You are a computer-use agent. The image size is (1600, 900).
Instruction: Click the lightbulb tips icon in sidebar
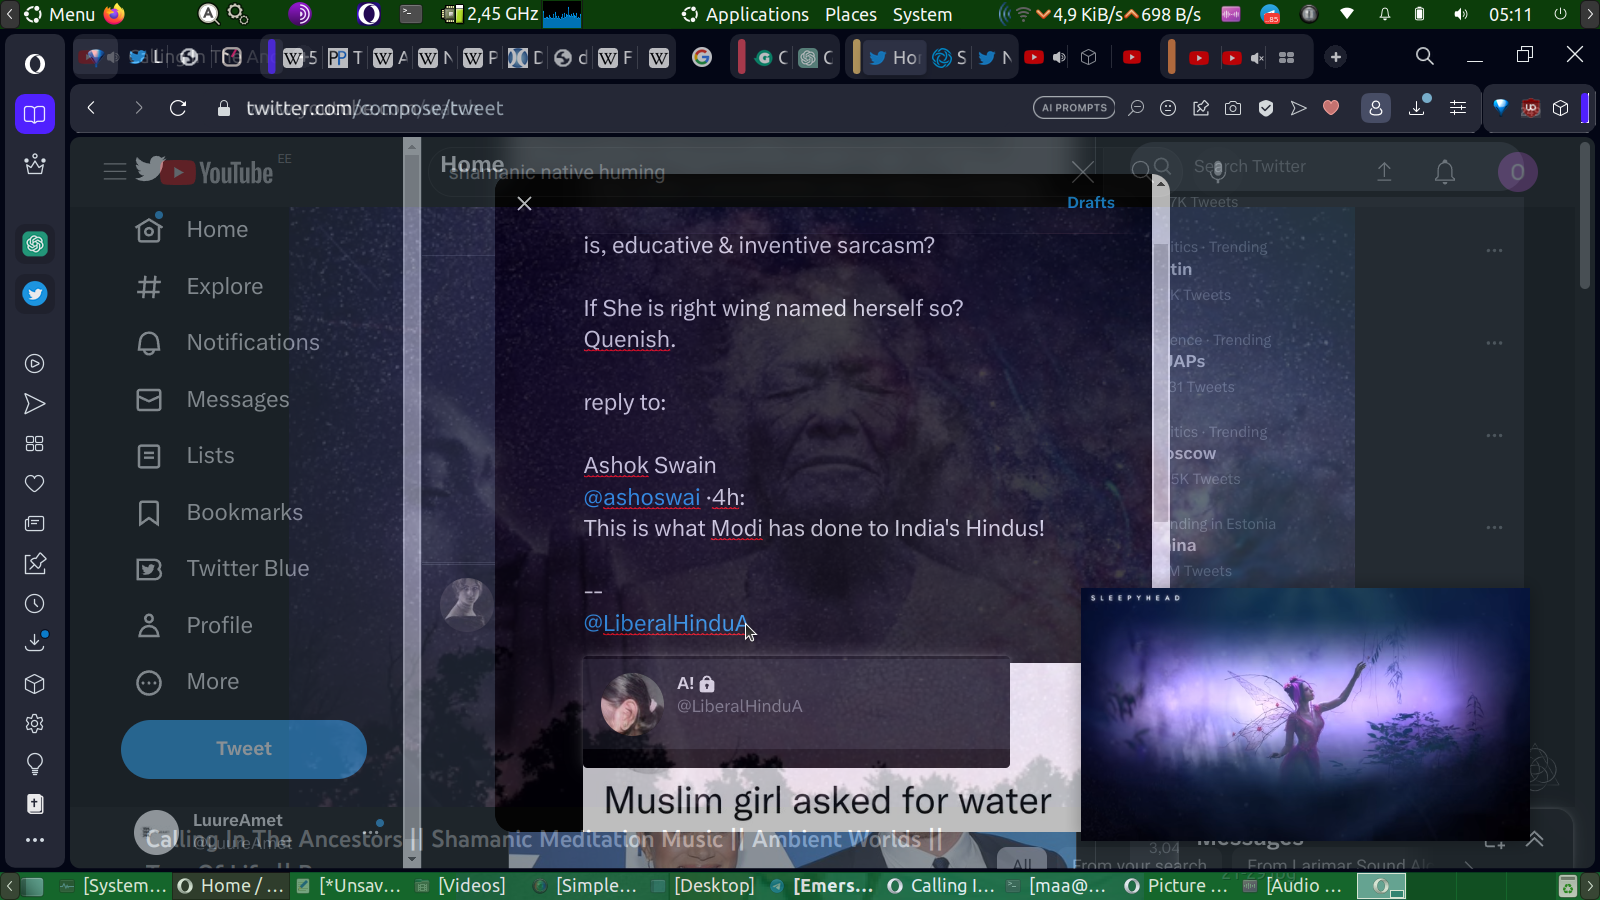pyautogui.click(x=35, y=765)
